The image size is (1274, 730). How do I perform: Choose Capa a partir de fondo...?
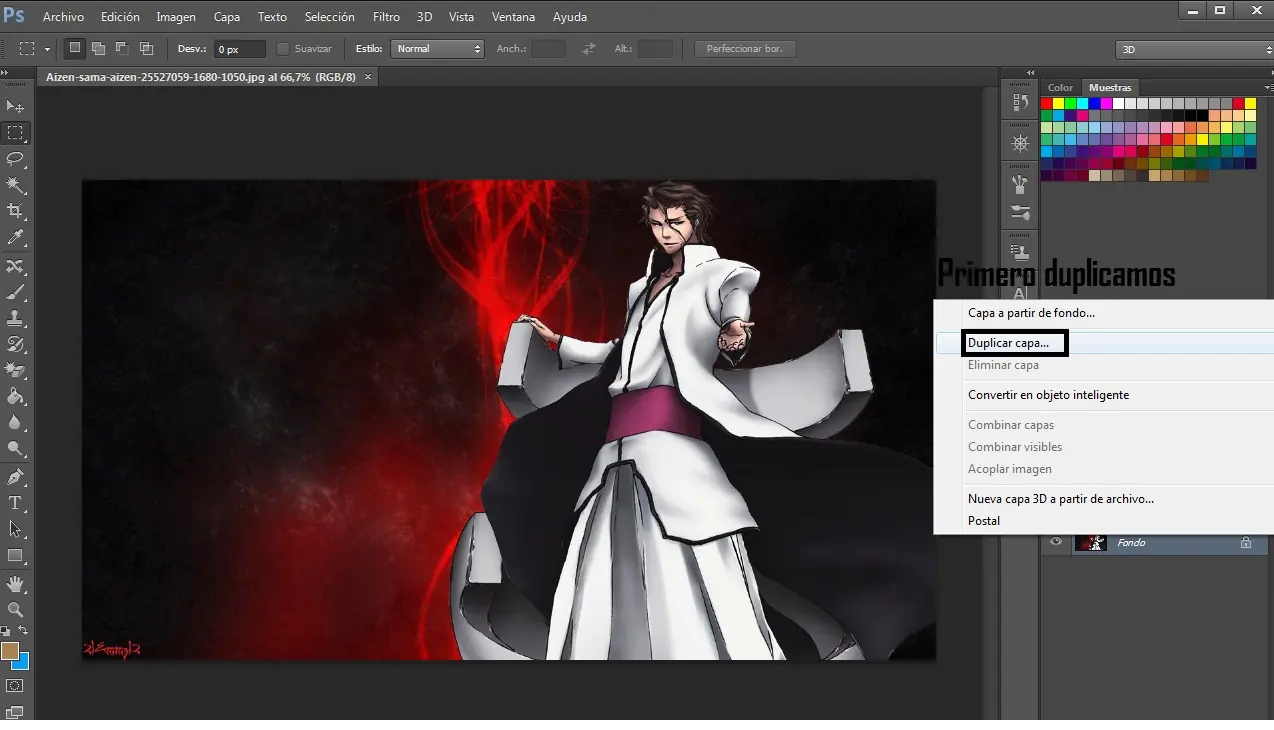[1031, 313]
